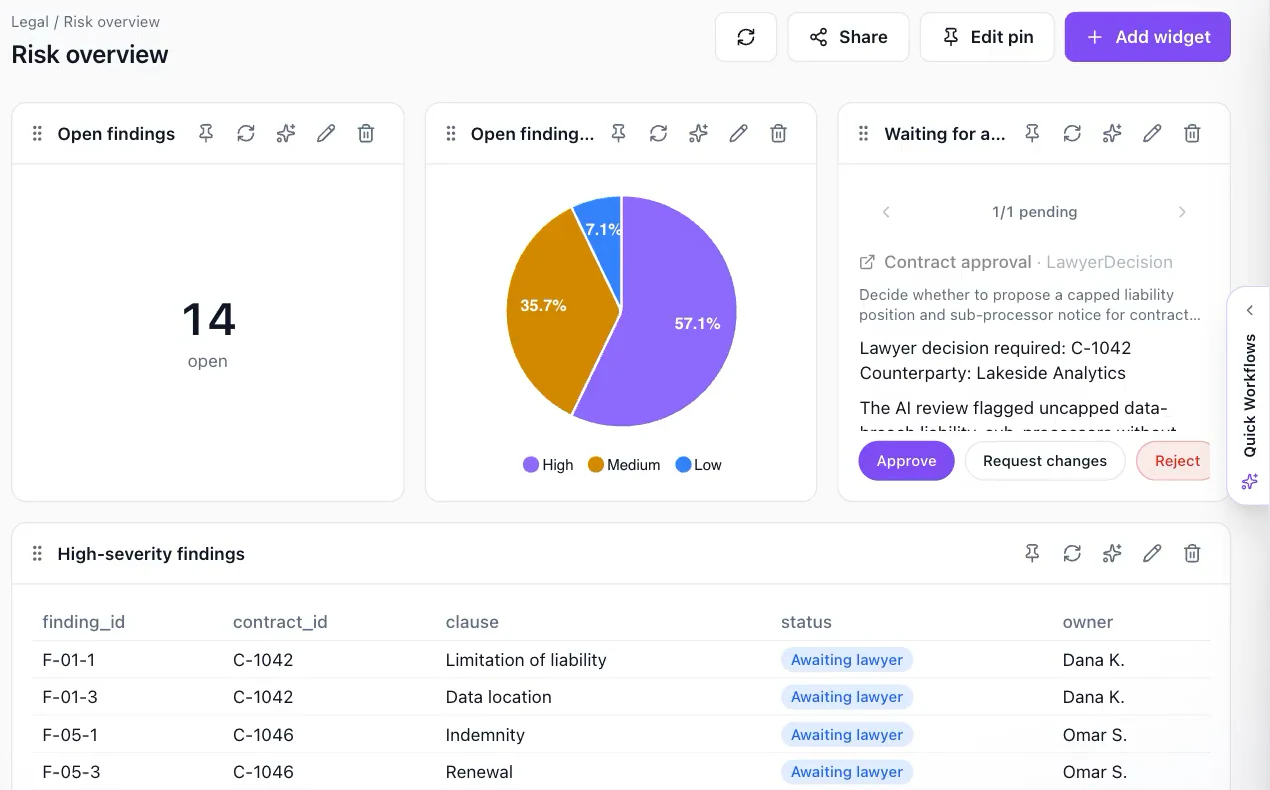The height and width of the screenshot is (790, 1270).
Task: Pin the pie chart widget
Action: (x=619, y=133)
